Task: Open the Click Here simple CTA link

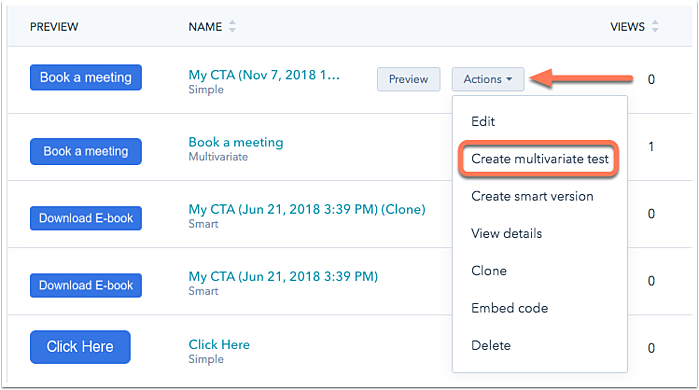Action: point(219,345)
